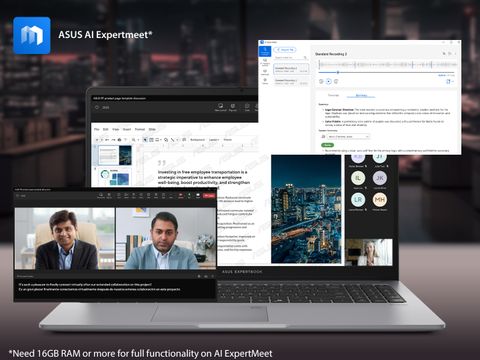Screen dimensions: 480x360
Task: Open the Layout dropdown in presentation toolbar
Action: click(x=214, y=140)
